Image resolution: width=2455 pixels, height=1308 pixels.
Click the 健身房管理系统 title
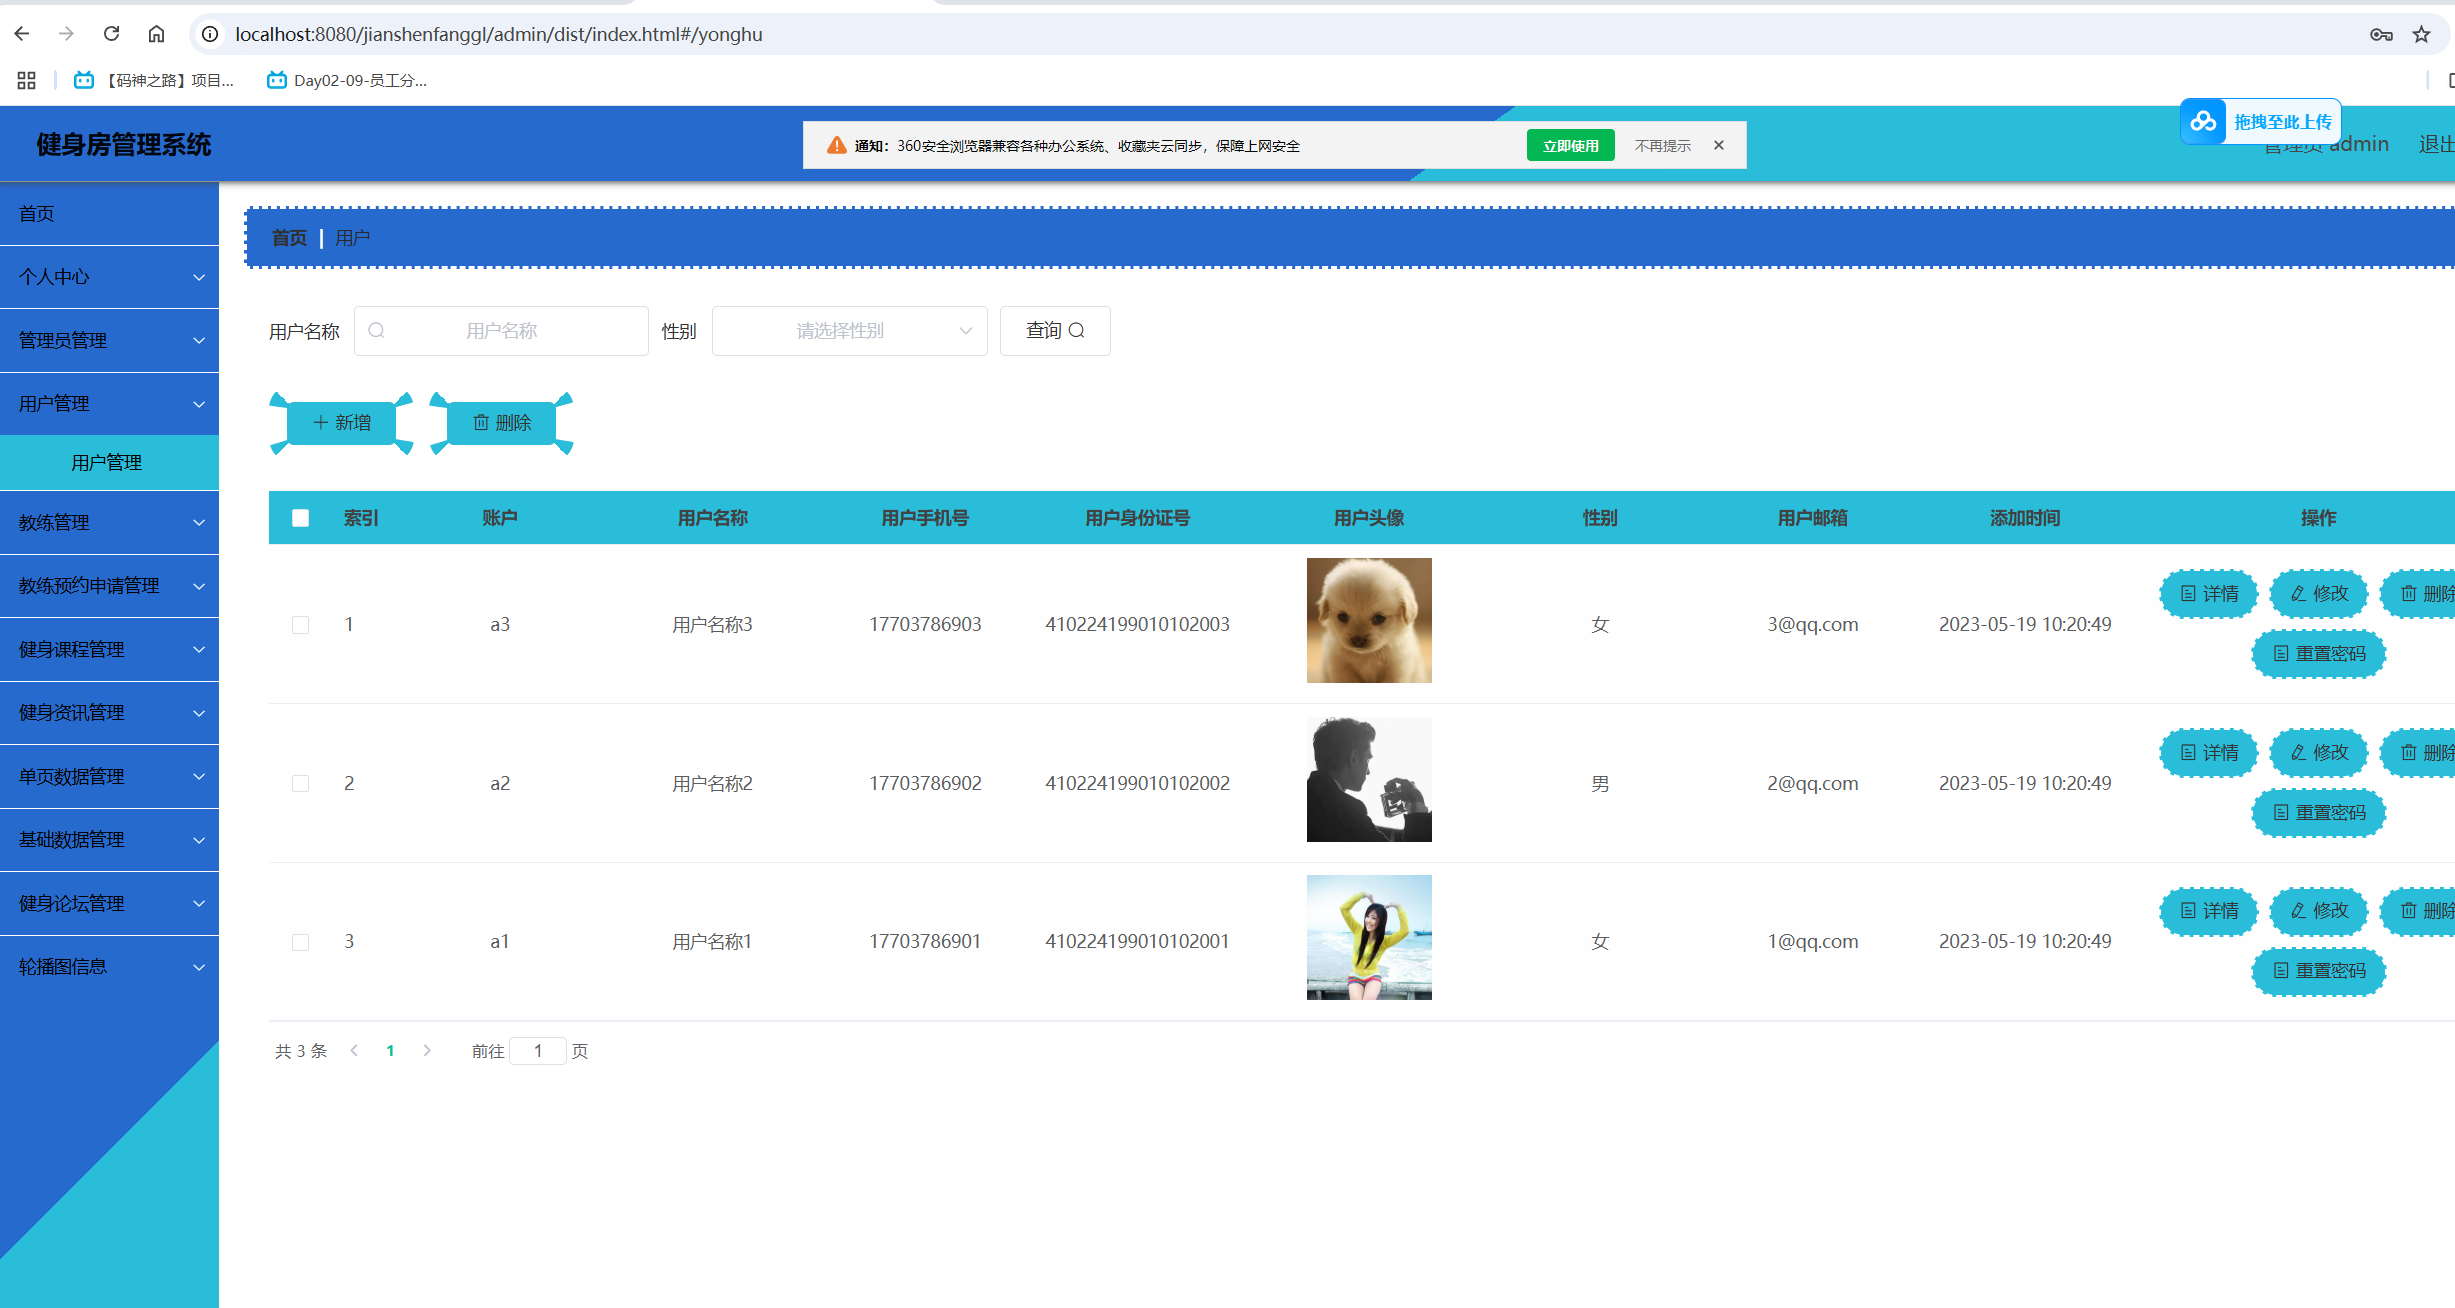124,145
